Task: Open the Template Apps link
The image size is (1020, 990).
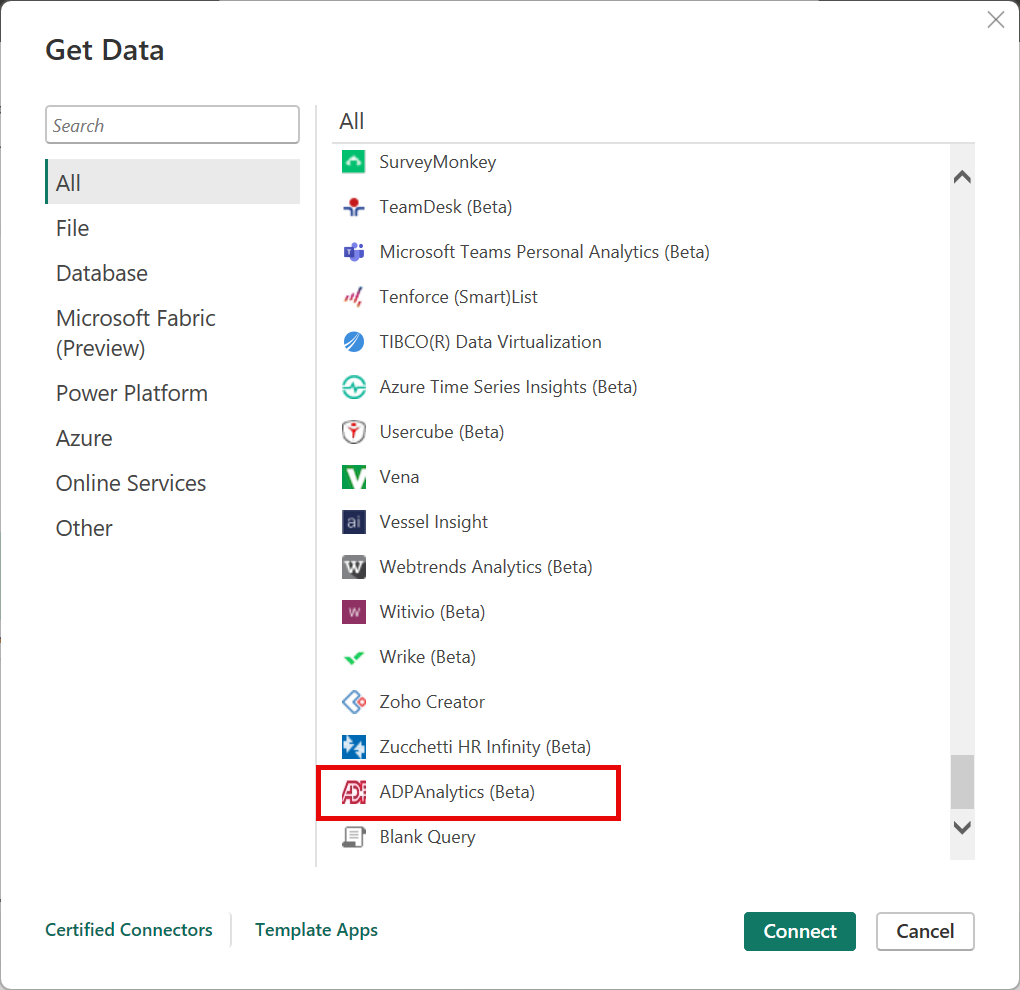Action: pyautogui.click(x=316, y=930)
